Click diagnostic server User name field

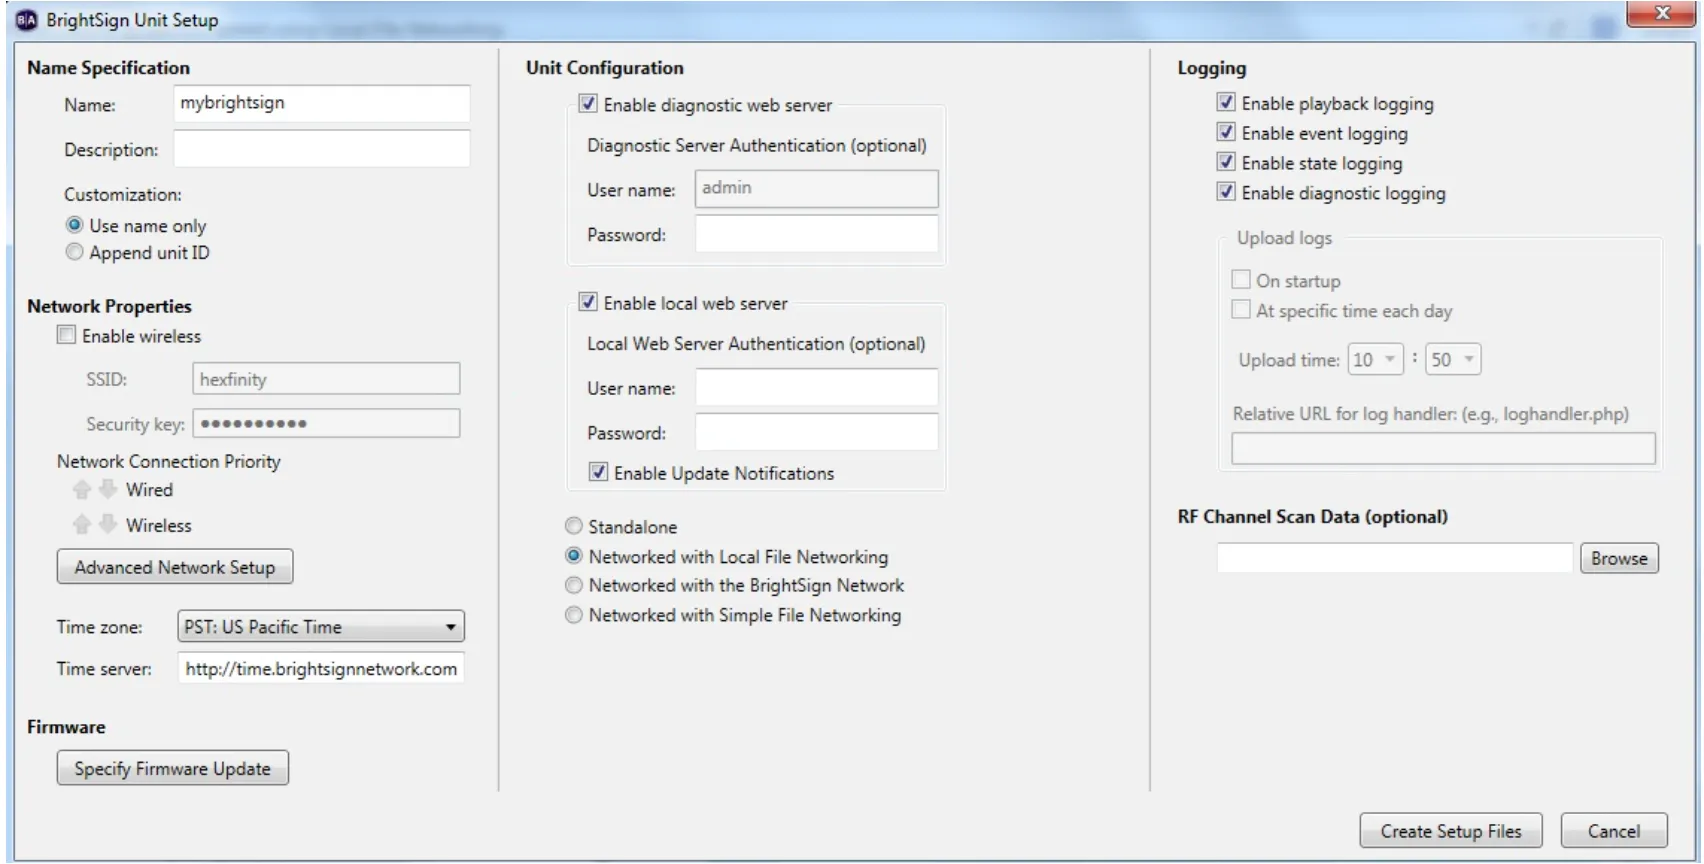click(x=817, y=189)
